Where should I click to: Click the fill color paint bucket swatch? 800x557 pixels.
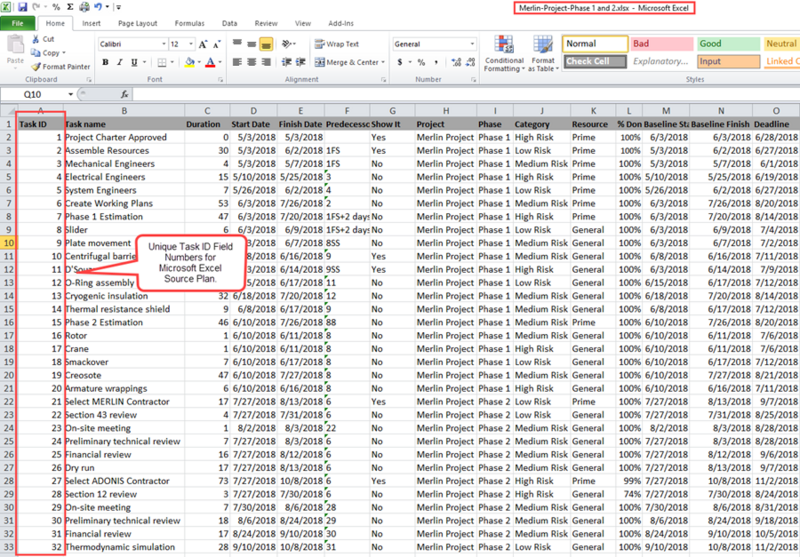[189, 62]
